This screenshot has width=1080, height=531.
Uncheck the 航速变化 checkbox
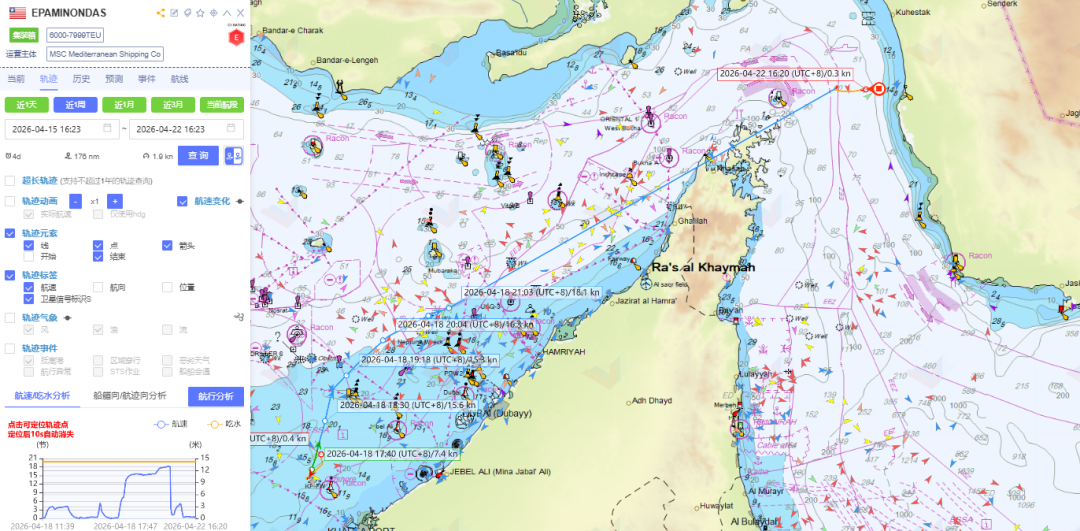pyautogui.click(x=182, y=201)
